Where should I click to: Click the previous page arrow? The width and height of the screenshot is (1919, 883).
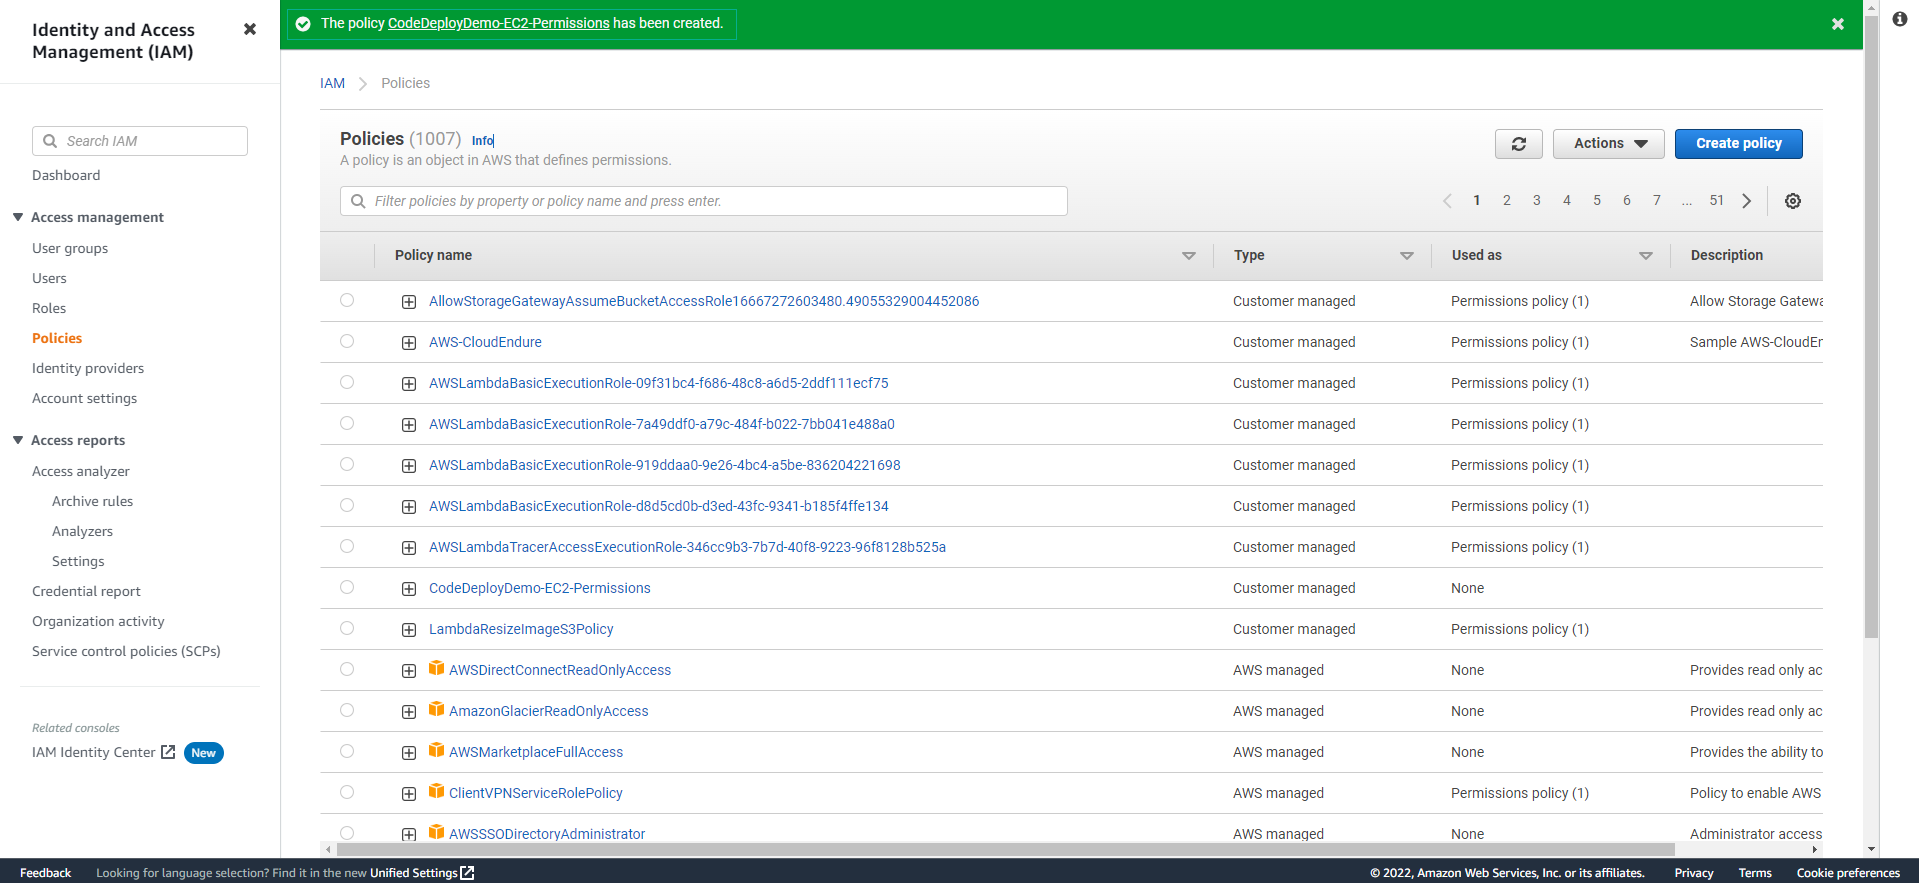click(1447, 201)
